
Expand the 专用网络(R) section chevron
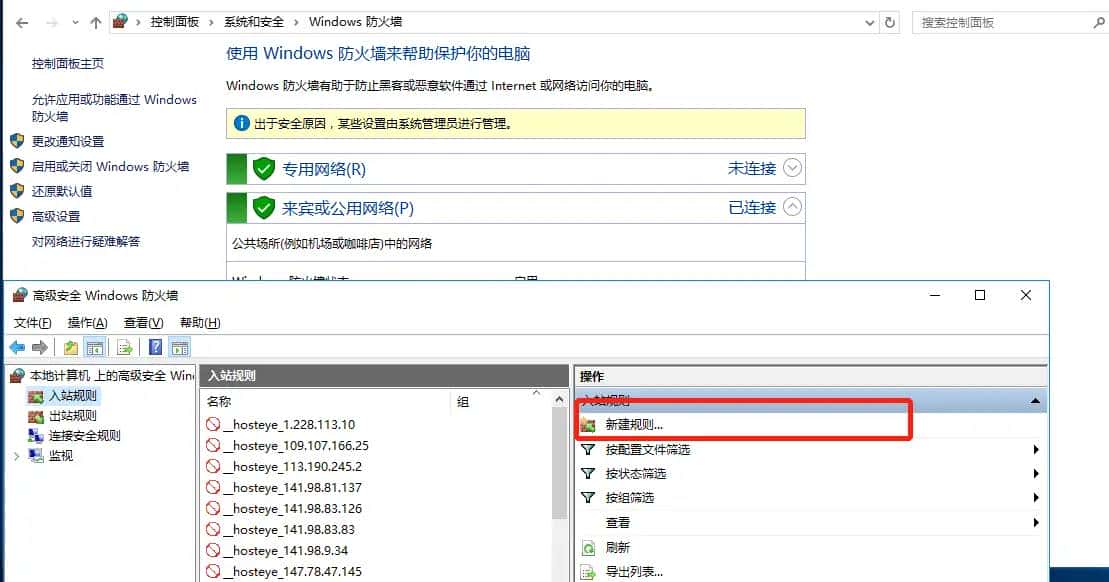coord(790,169)
